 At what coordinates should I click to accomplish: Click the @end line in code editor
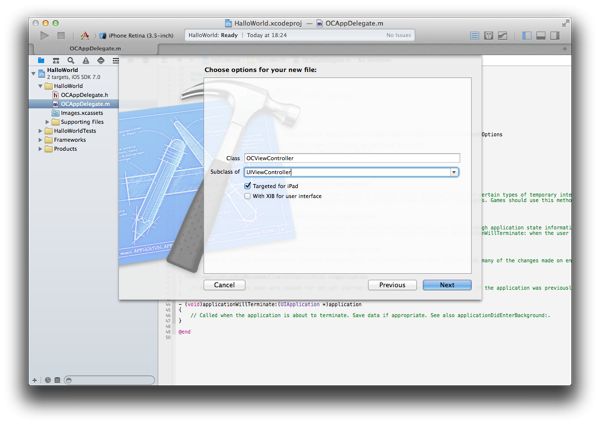184,332
